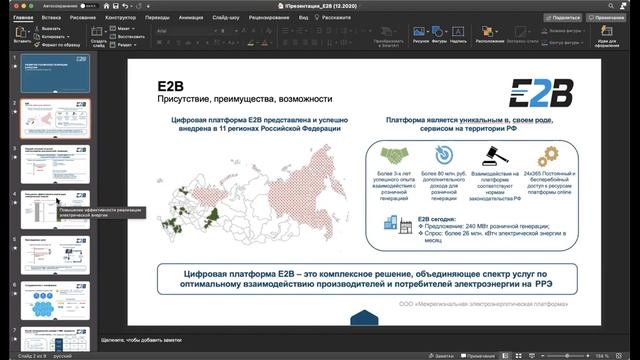The image size is (640, 360).
Task: Click the user account icon top right
Action: pos(623,6)
